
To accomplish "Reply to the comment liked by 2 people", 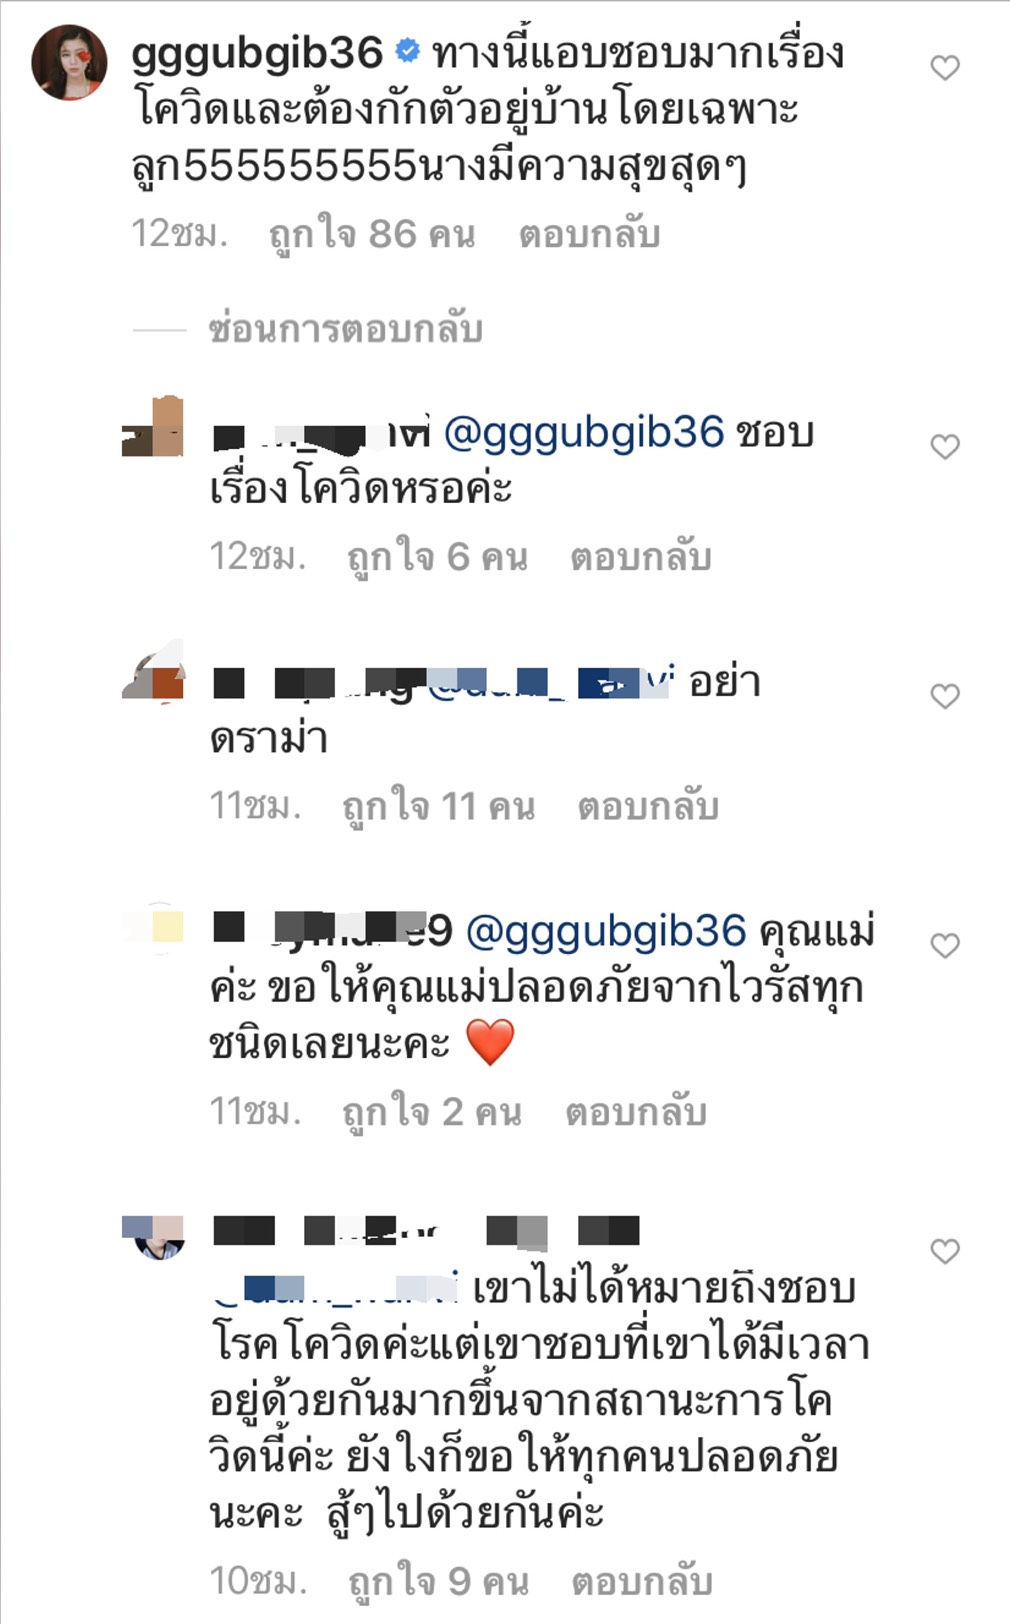I will [x=636, y=1112].
